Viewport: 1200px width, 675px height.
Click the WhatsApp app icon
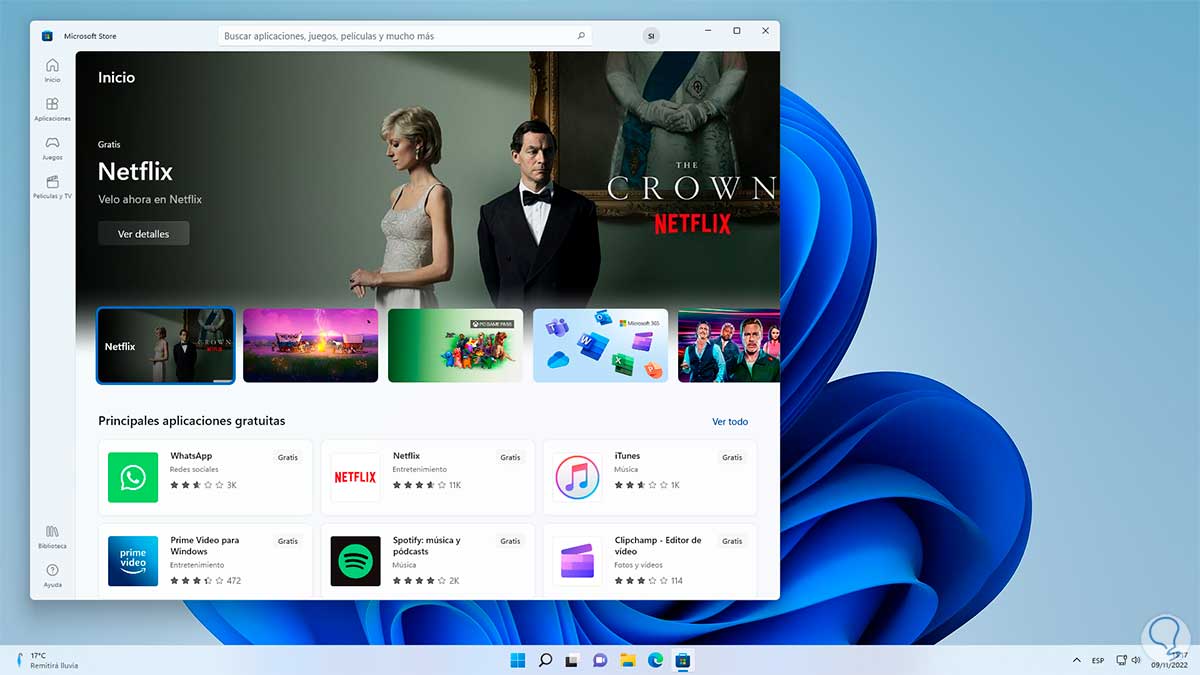pos(133,477)
